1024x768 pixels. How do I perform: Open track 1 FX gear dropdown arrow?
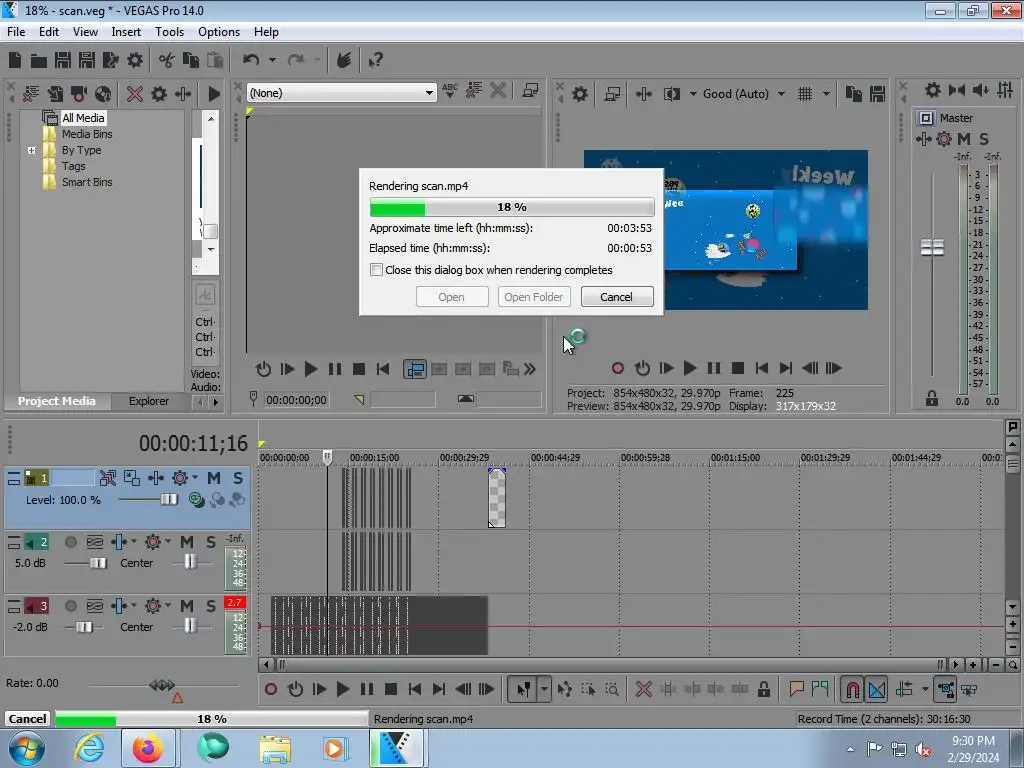point(195,477)
